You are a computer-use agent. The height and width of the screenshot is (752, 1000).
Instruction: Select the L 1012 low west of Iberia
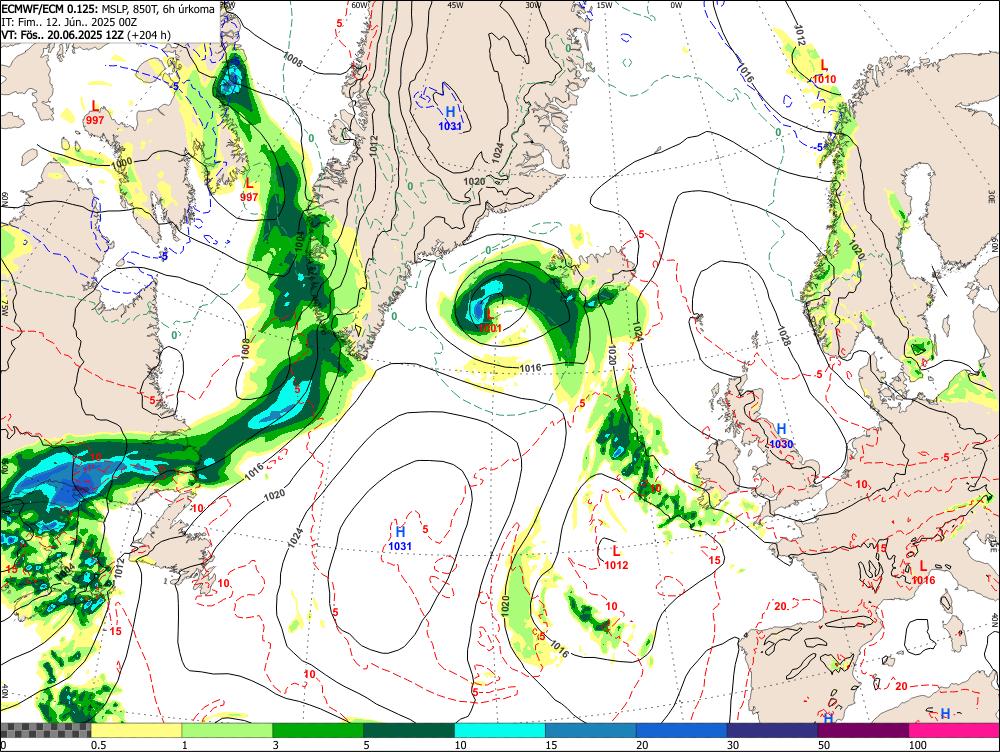coord(616,557)
